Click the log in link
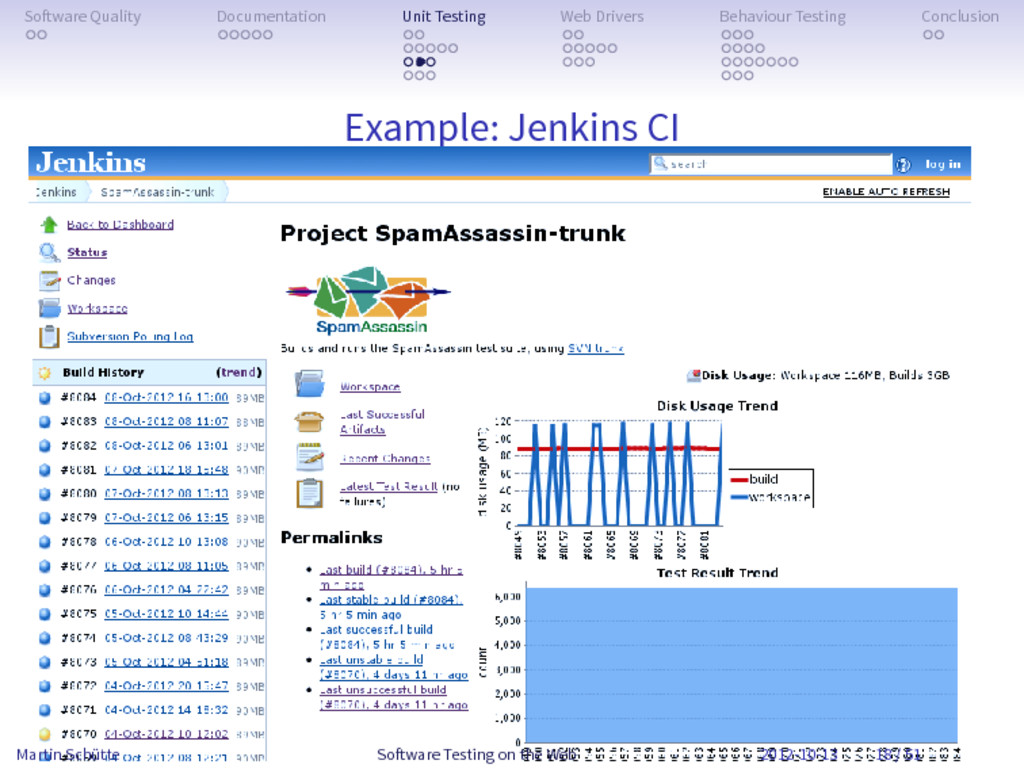Image resolution: width=1024 pixels, height=768 pixels. tap(943, 164)
